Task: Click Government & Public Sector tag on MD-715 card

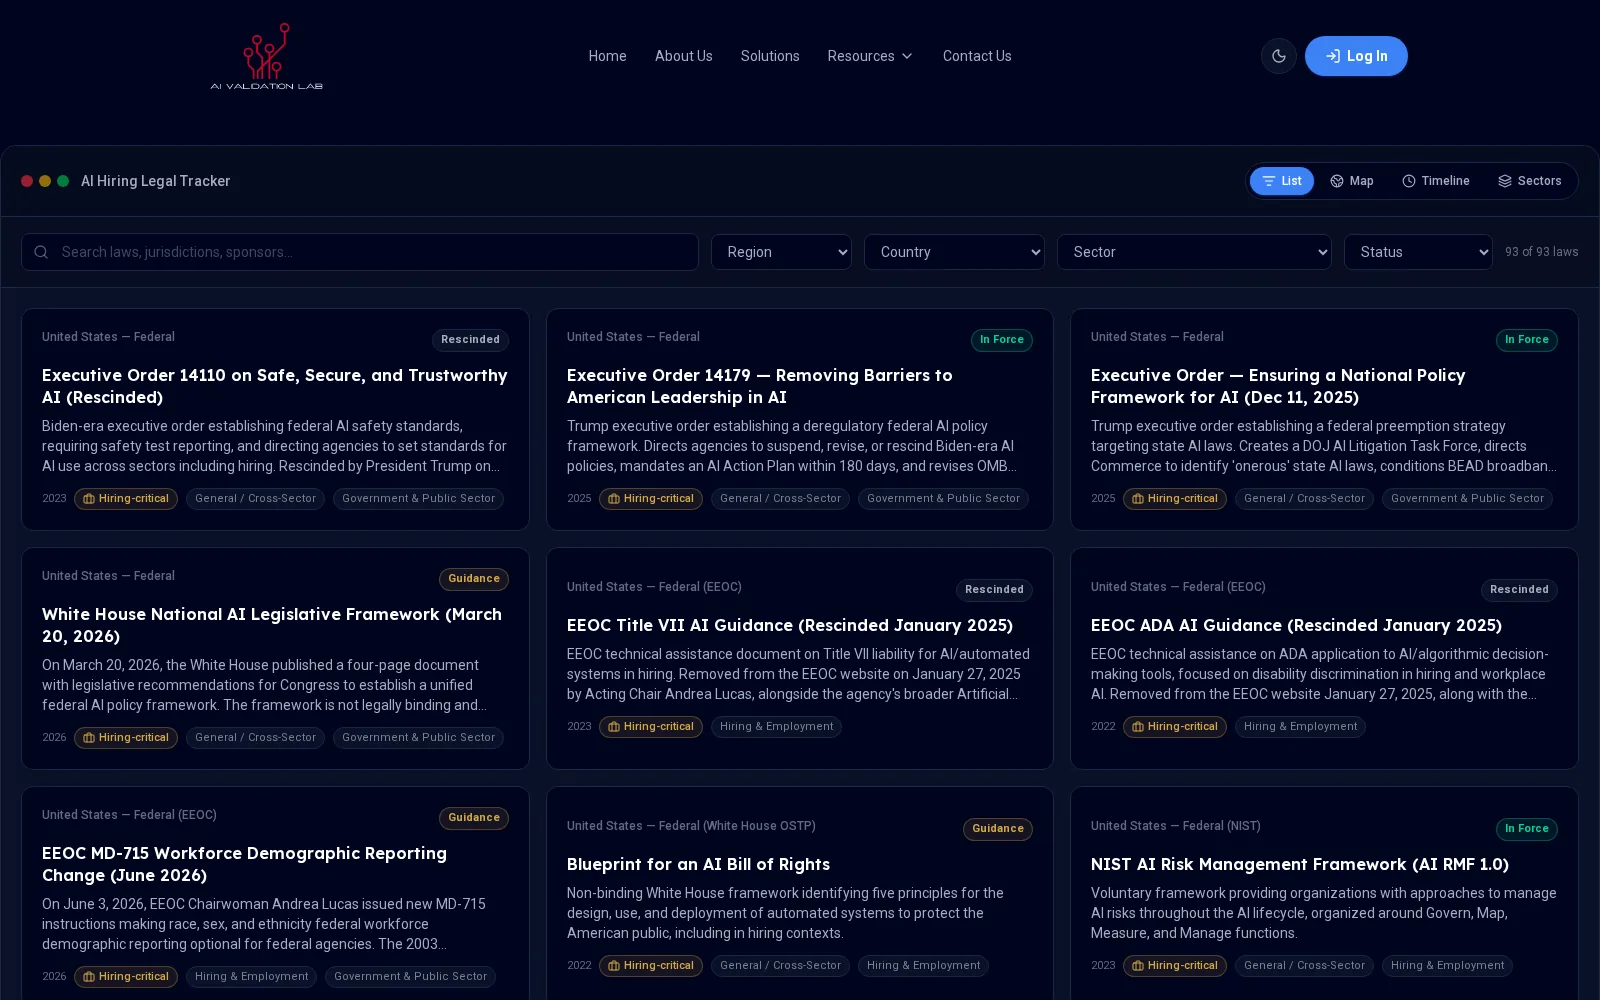Action: click(410, 977)
